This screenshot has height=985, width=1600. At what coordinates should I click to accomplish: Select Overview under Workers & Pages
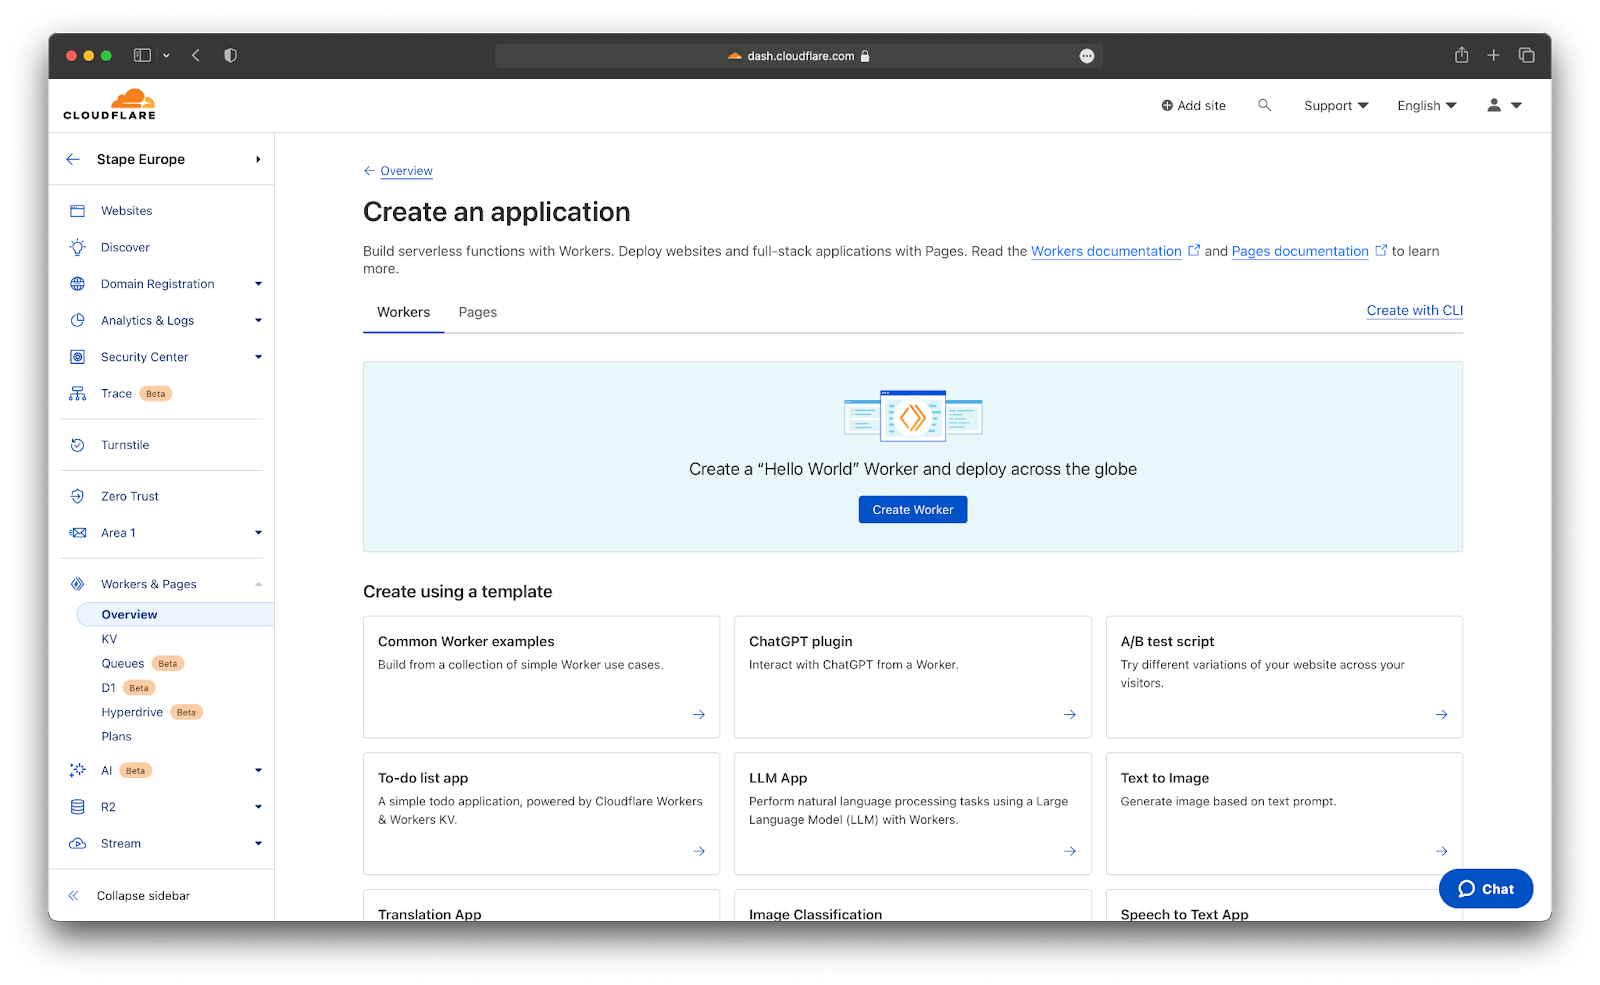tap(175, 614)
